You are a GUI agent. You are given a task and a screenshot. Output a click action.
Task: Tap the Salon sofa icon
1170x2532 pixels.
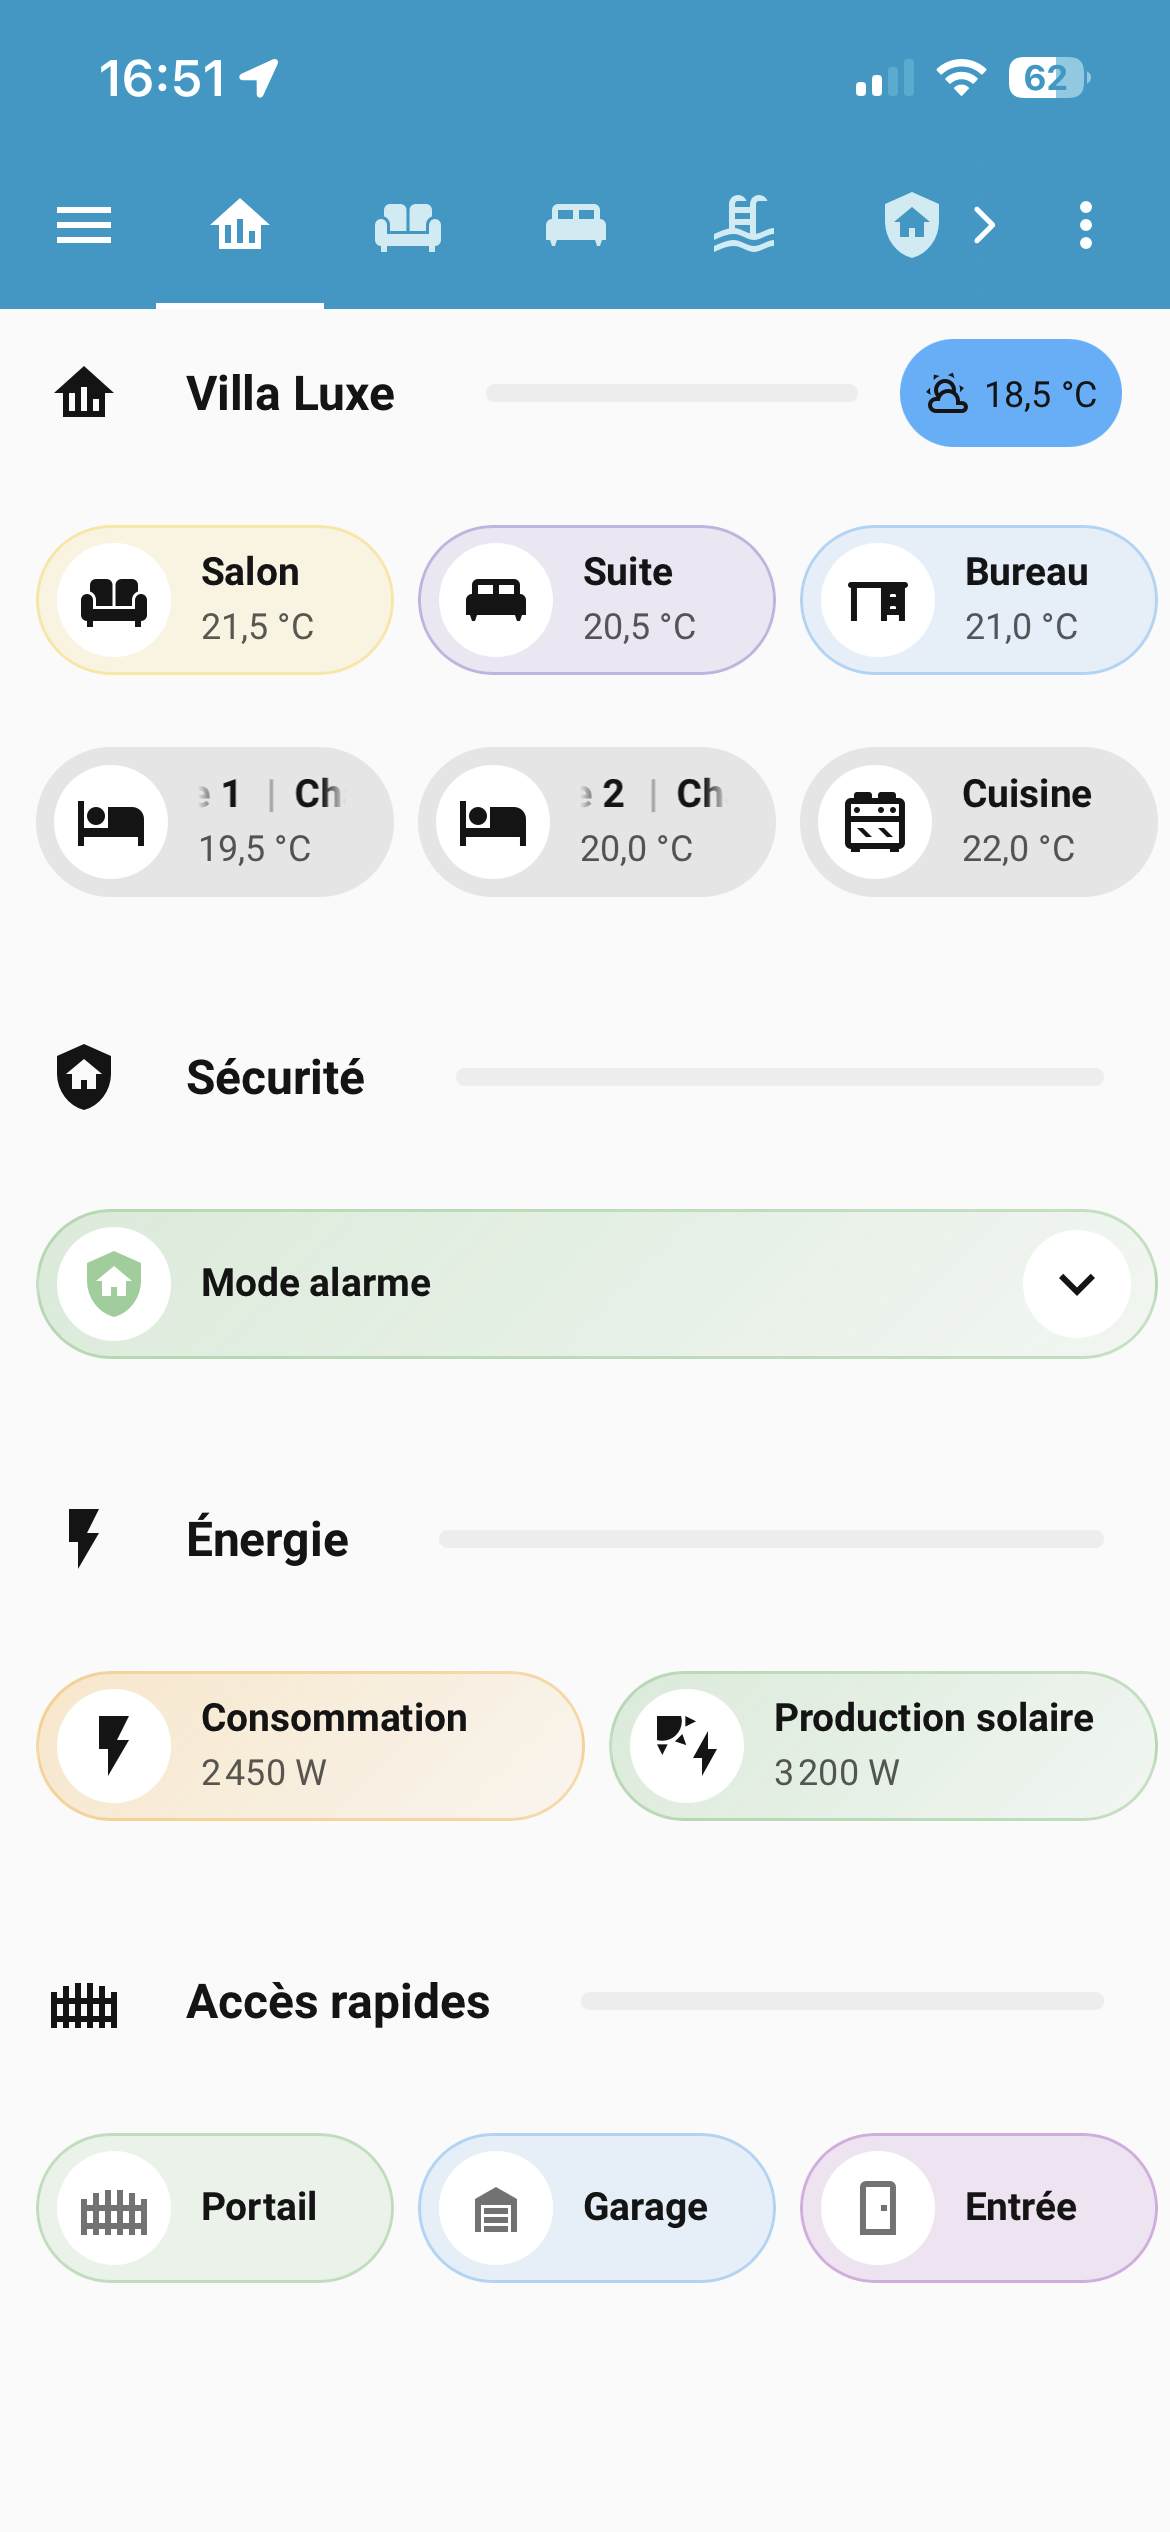tap(114, 600)
